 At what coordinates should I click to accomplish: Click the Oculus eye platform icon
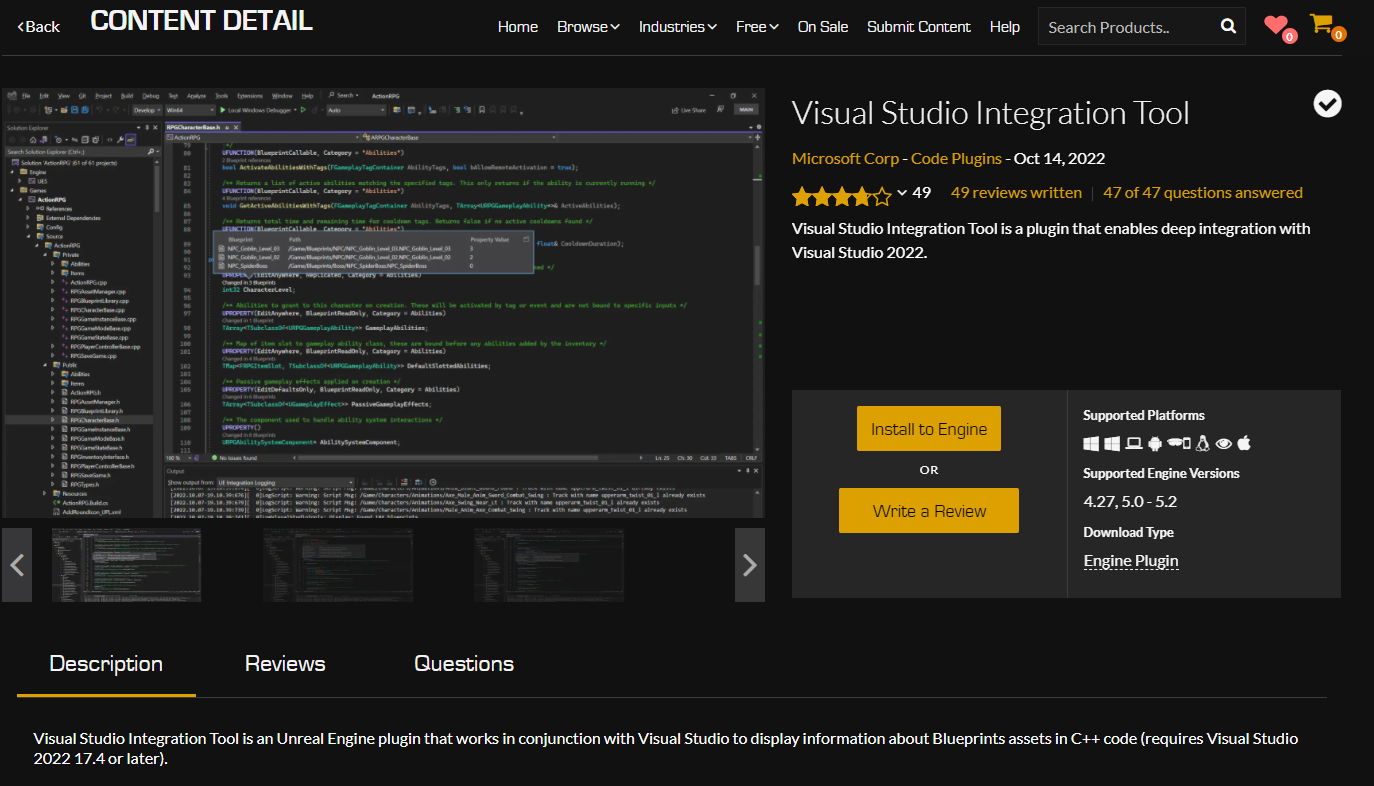pyautogui.click(x=1224, y=443)
